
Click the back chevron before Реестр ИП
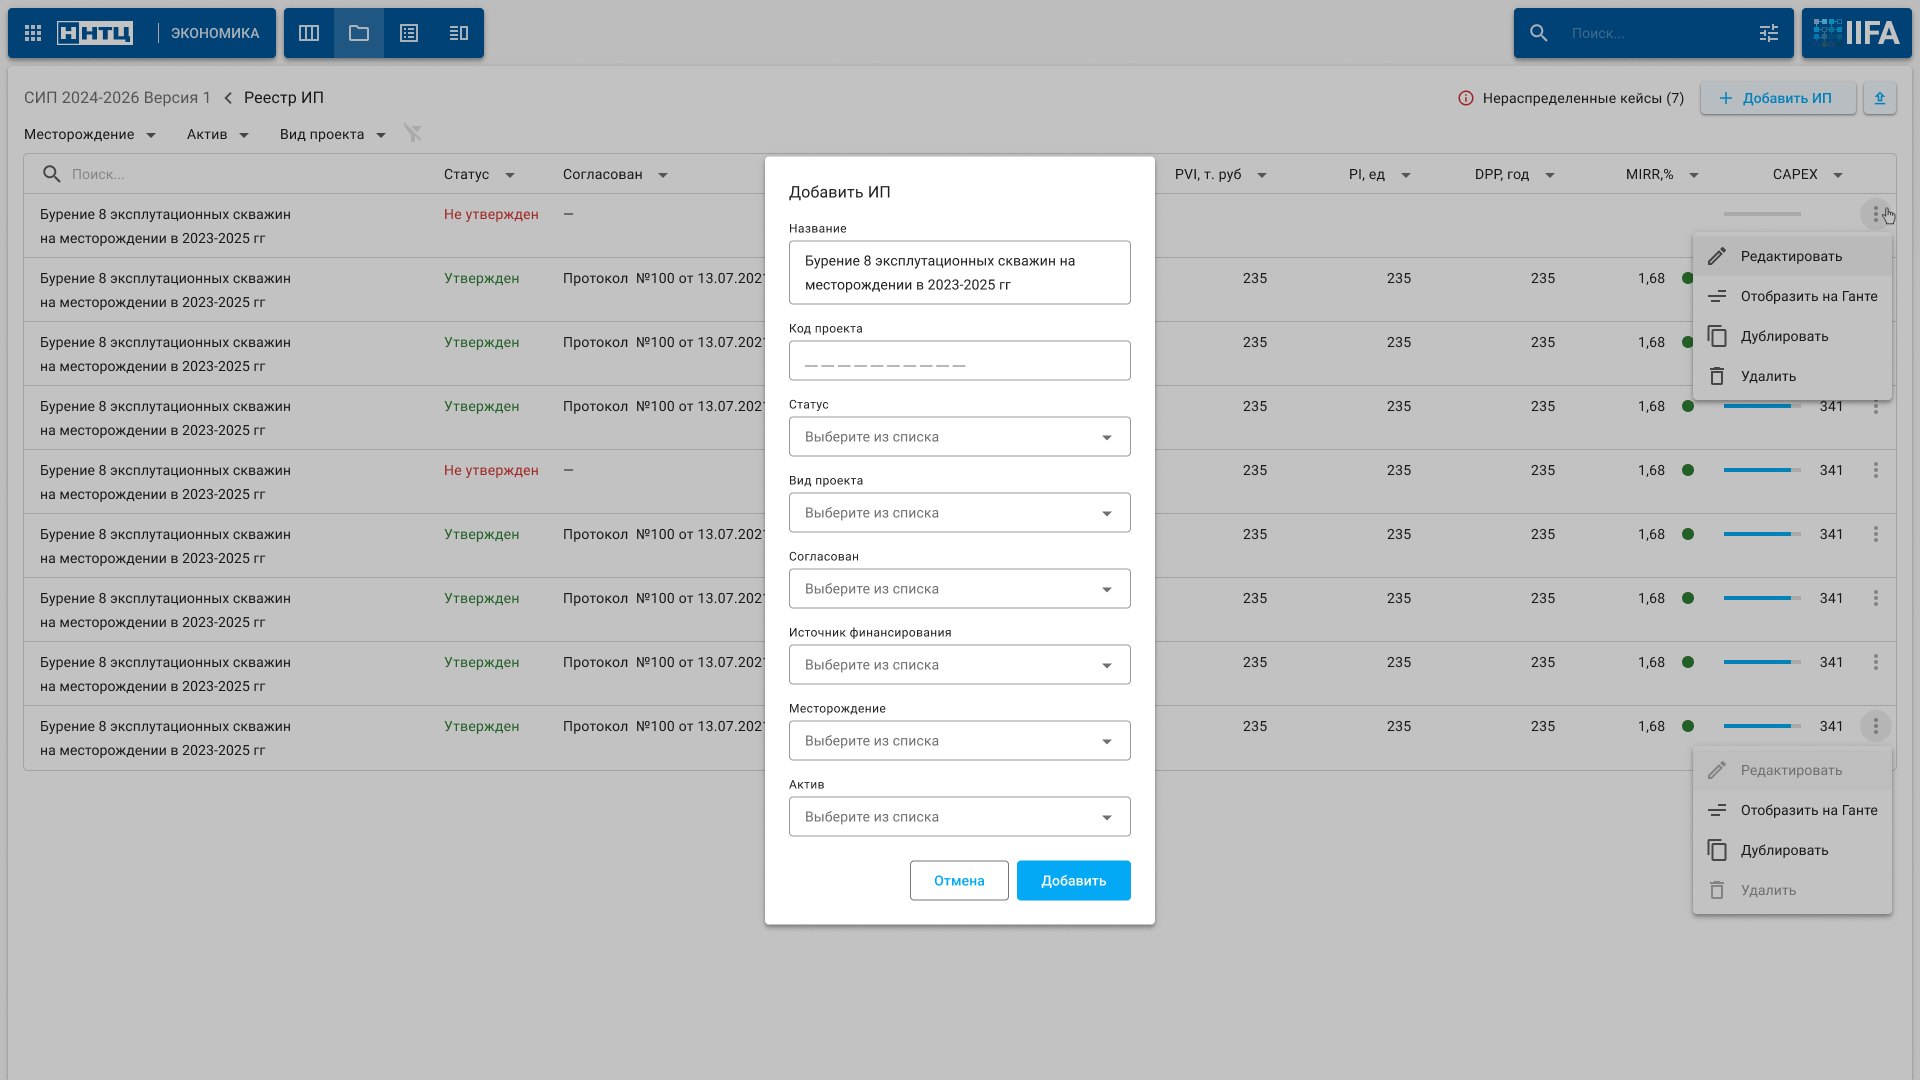pyautogui.click(x=228, y=98)
